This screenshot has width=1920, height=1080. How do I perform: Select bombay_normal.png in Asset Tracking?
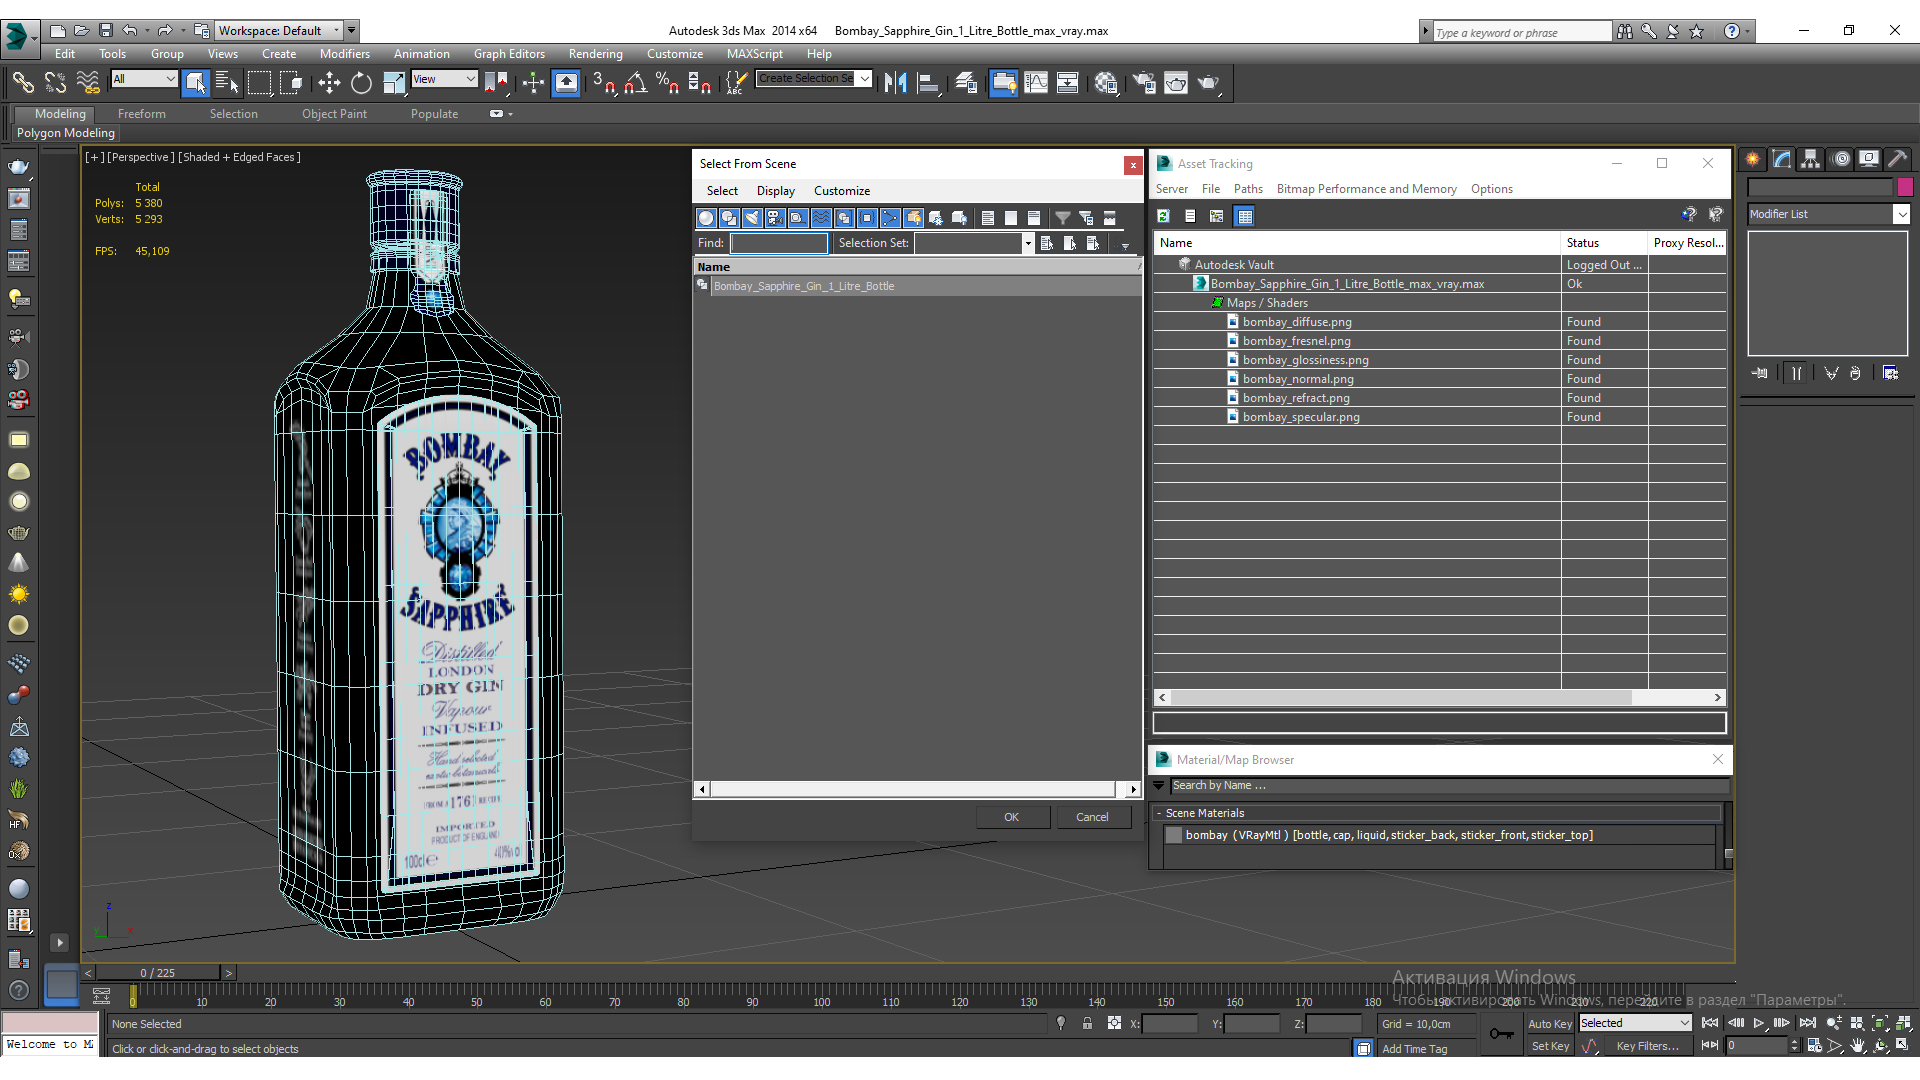click(x=1298, y=379)
